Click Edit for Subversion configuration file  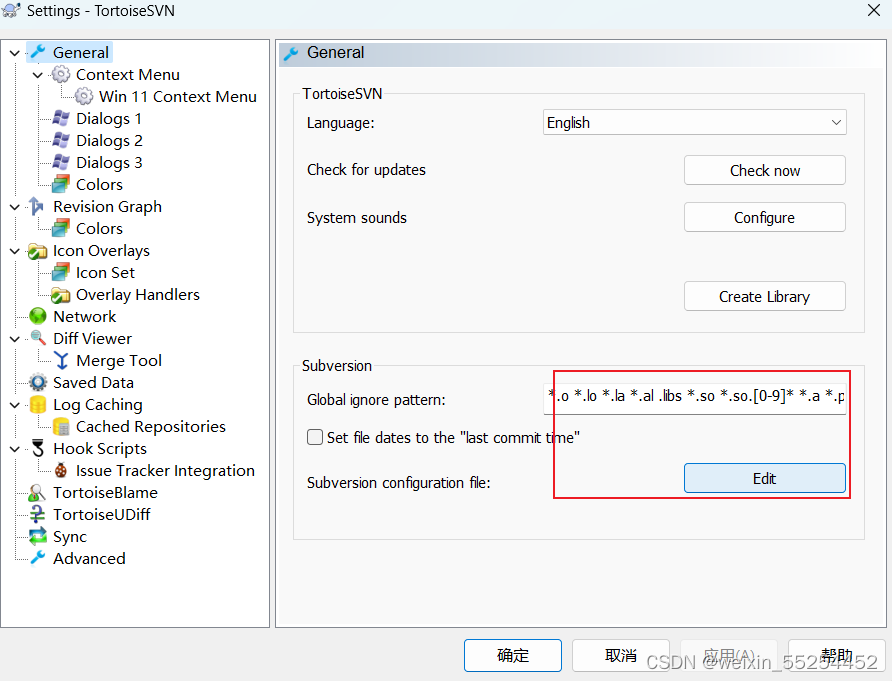[764, 478]
